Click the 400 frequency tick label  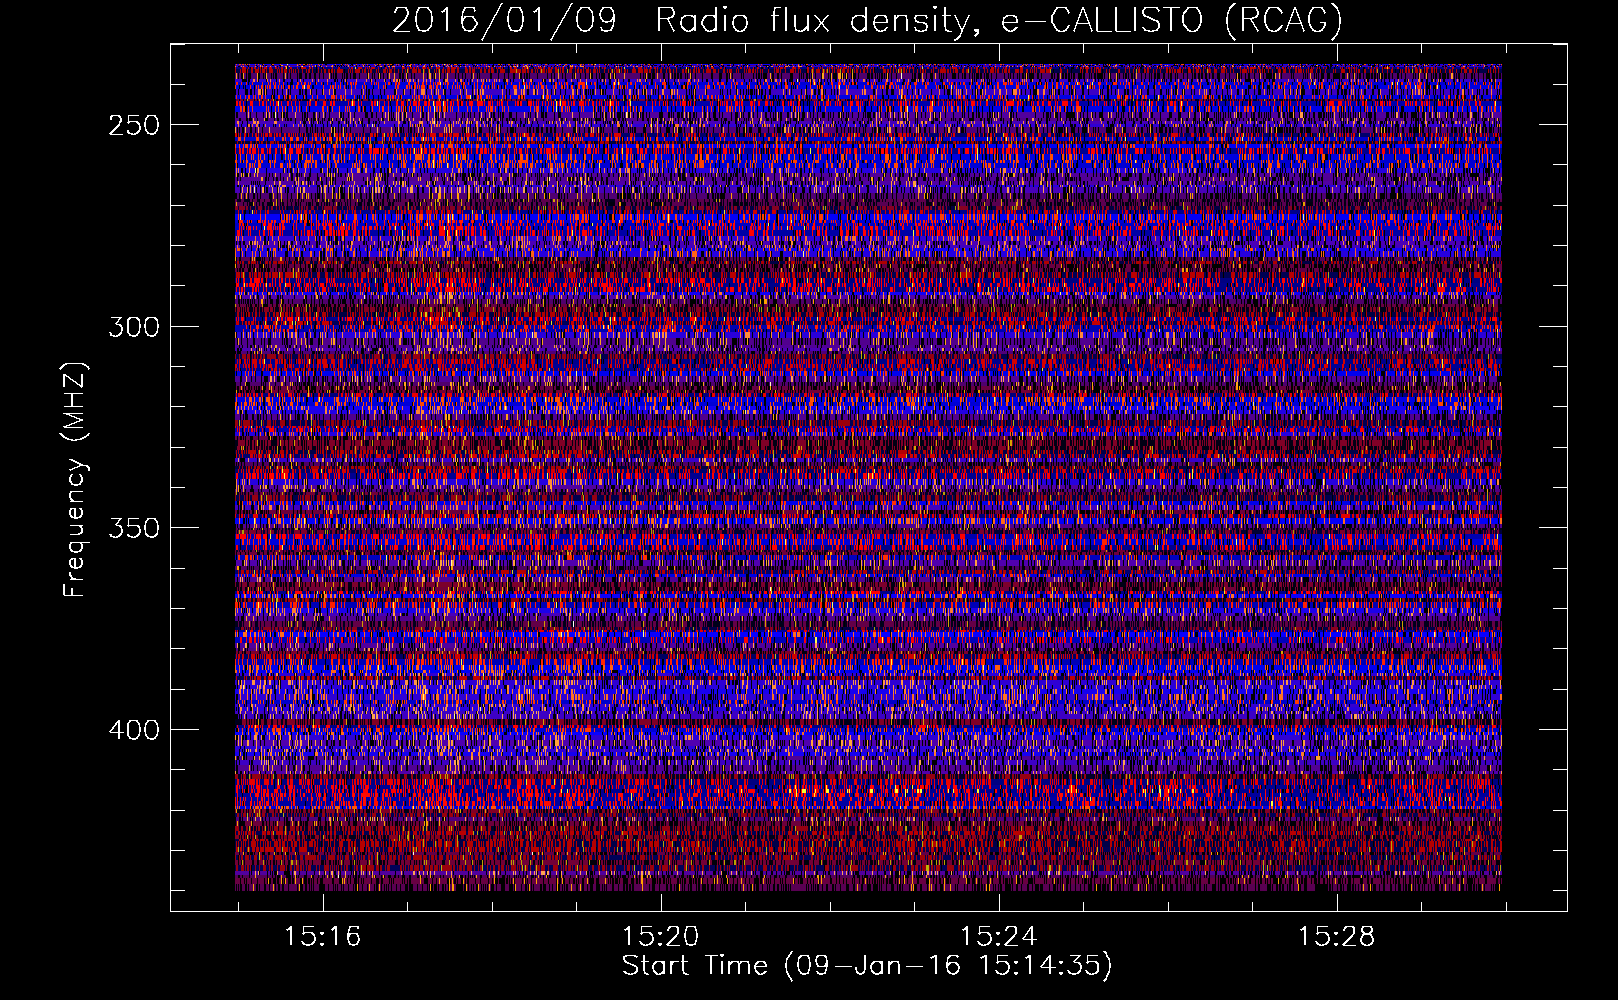134,730
